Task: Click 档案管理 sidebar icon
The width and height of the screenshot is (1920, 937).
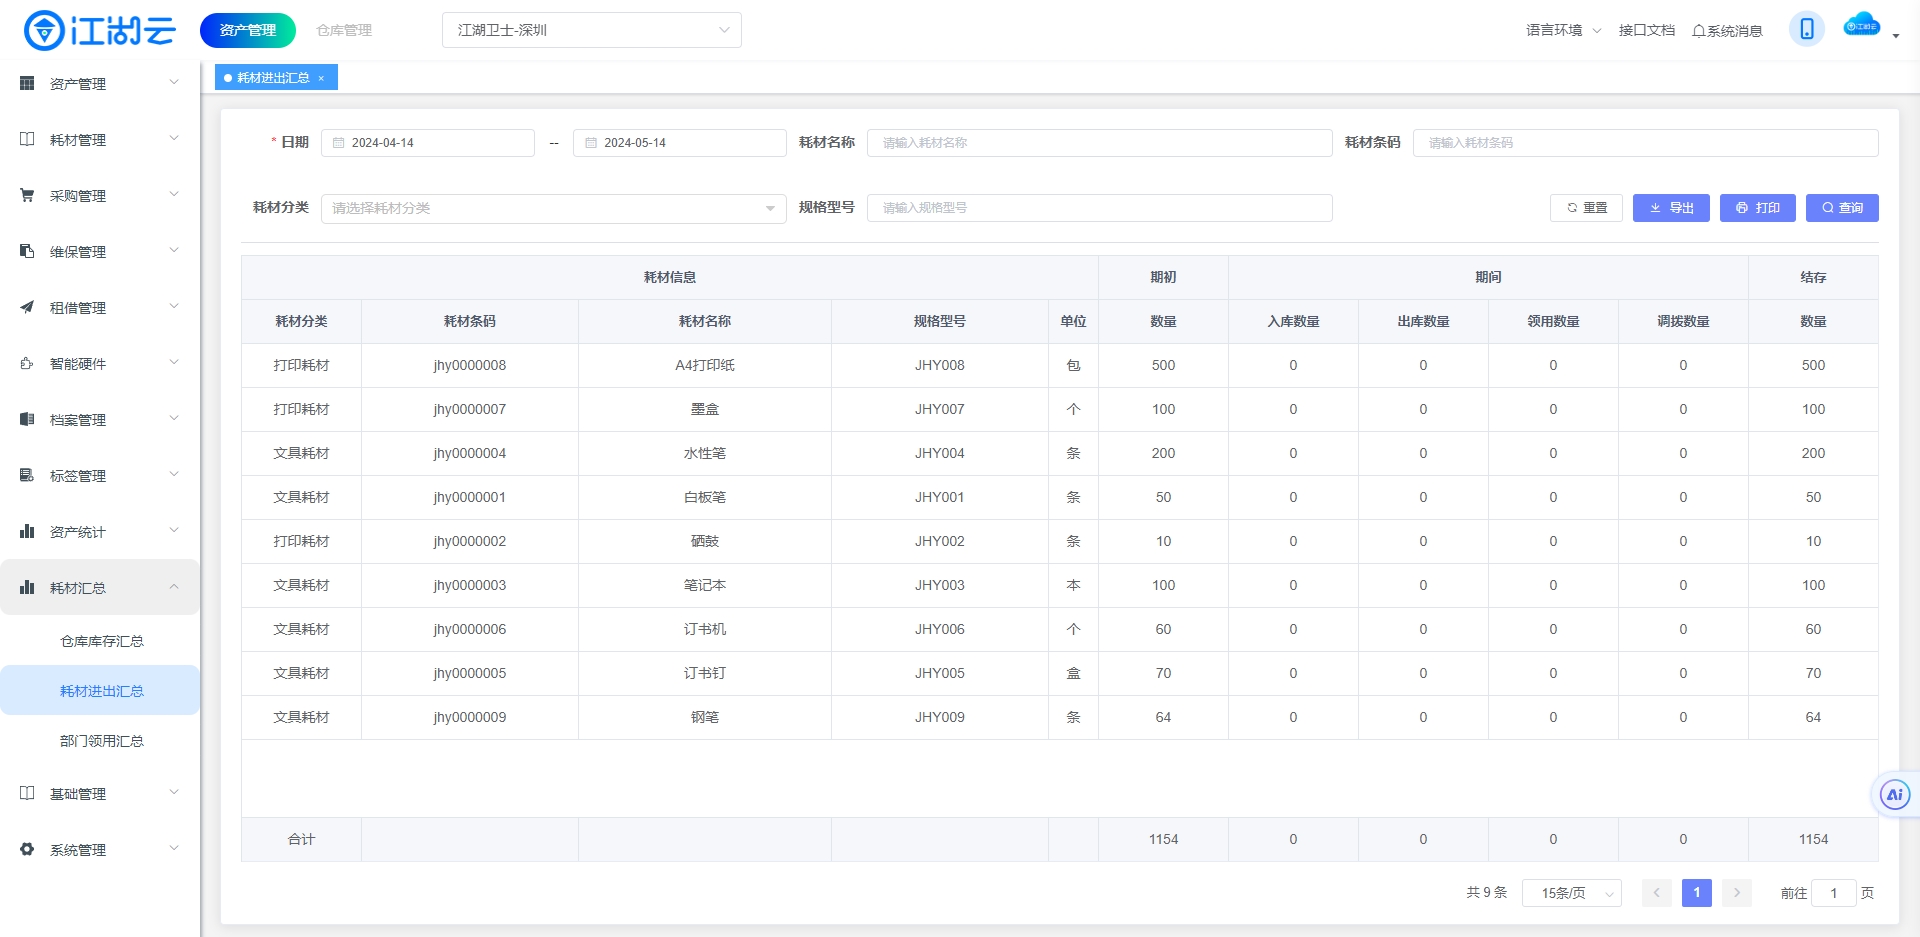Action: tap(27, 419)
